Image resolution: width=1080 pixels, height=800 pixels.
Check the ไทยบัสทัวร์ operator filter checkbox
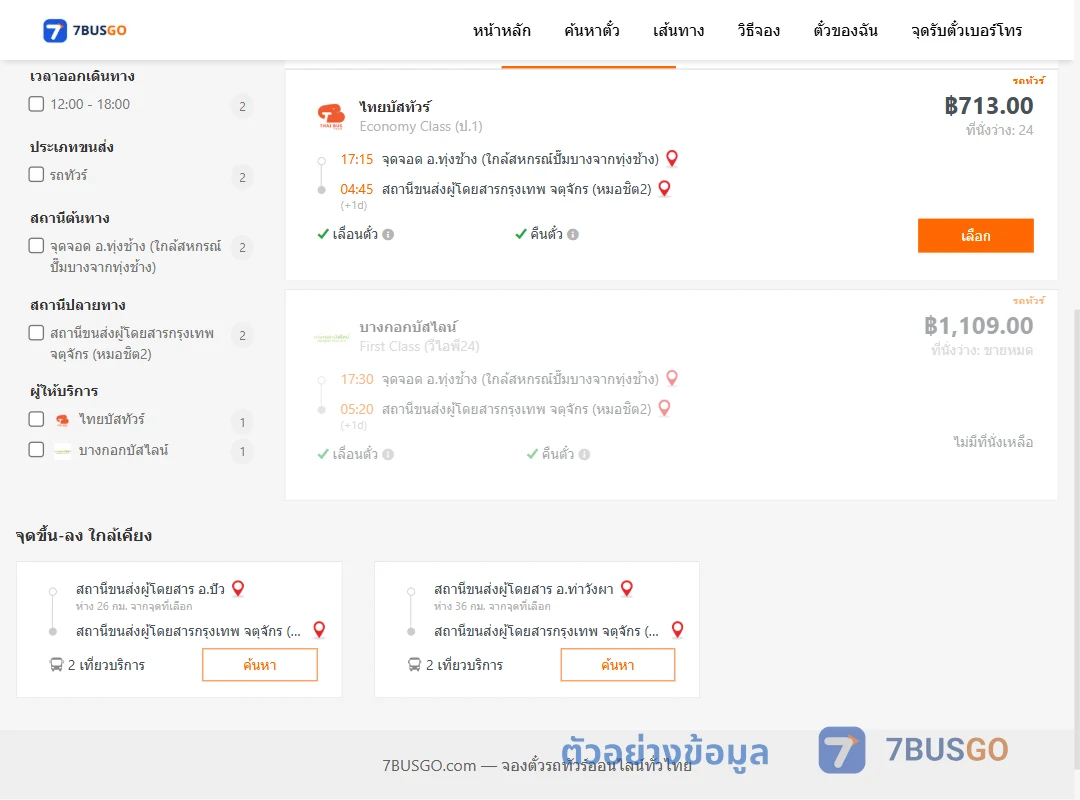(x=37, y=419)
